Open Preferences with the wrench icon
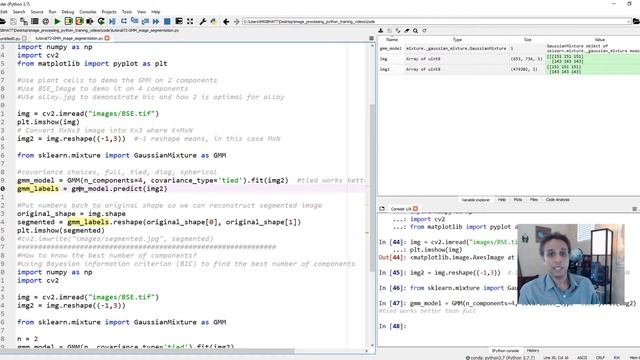Image resolution: width=640 pixels, height=360 pixels. (202, 21)
